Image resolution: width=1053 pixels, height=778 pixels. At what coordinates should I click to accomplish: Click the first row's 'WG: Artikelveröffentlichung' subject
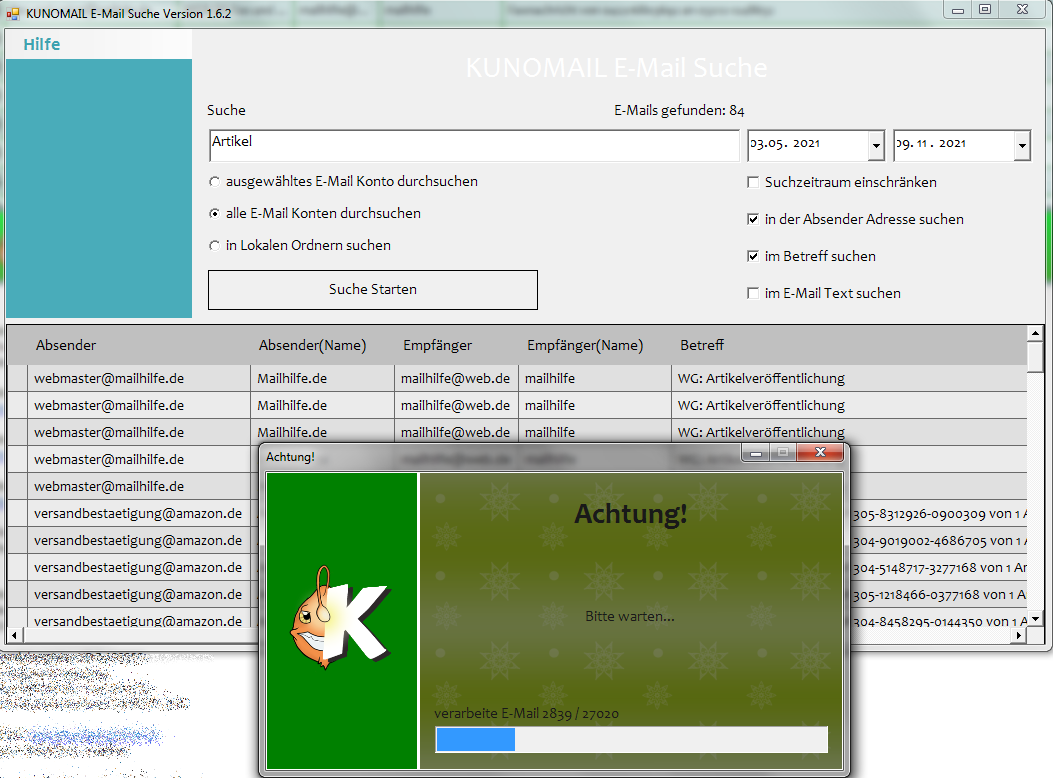coord(761,379)
